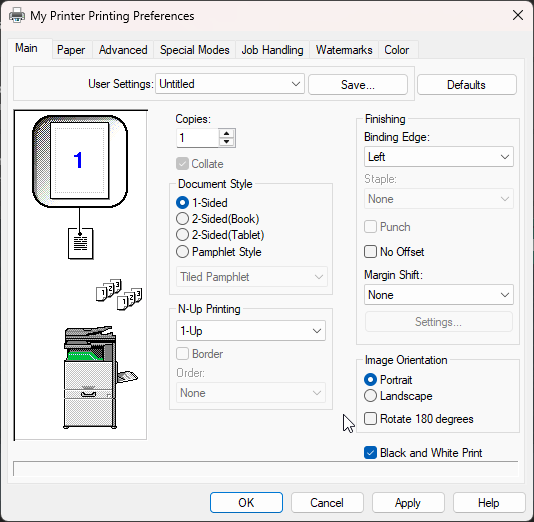Click the Cancel button
534x522 pixels.
(x=327, y=503)
